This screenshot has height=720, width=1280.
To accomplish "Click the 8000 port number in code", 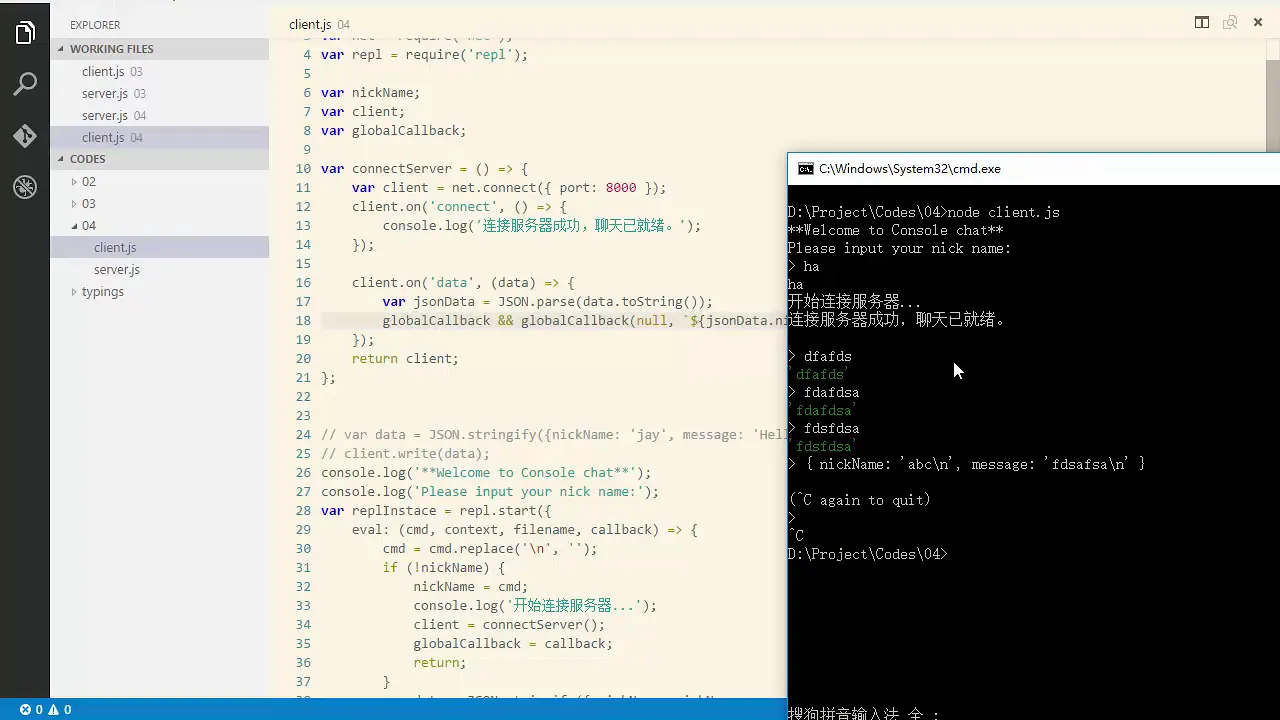I will (x=620, y=188).
